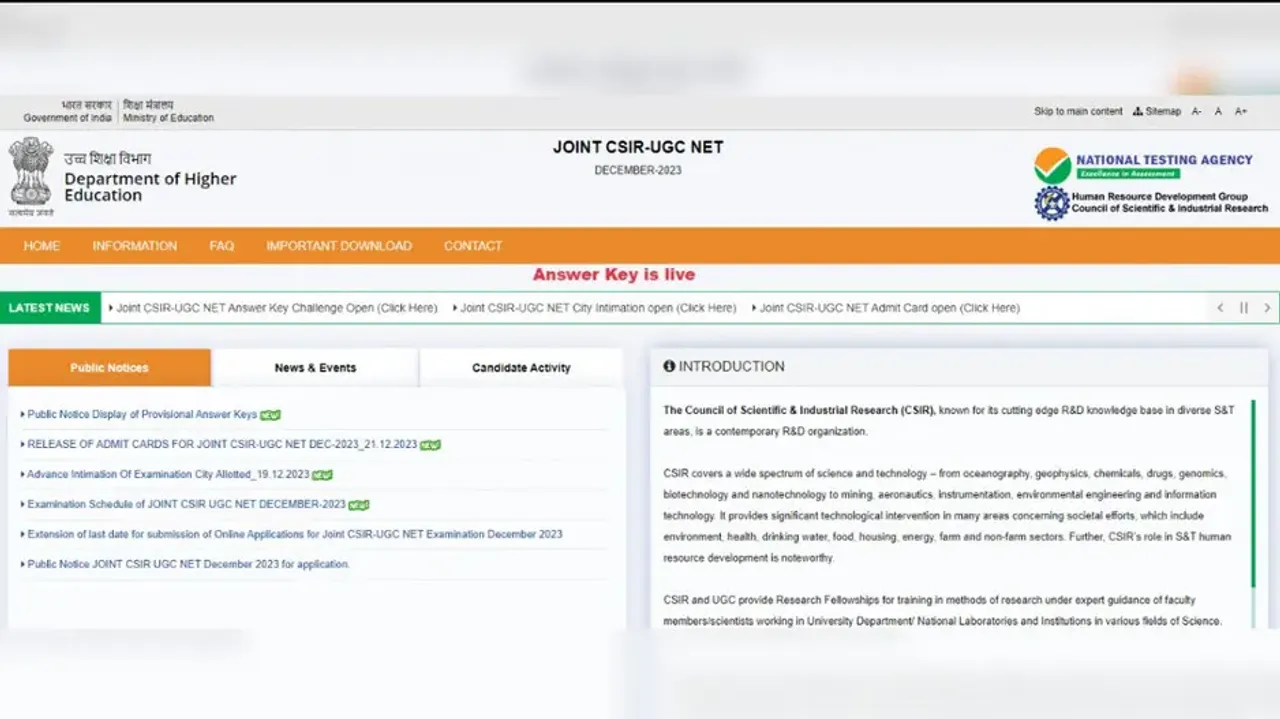1280x719 pixels.
Task: Pause the scrolling latest news ticker
Action: pyautogui.click(x=1243, y=307)
